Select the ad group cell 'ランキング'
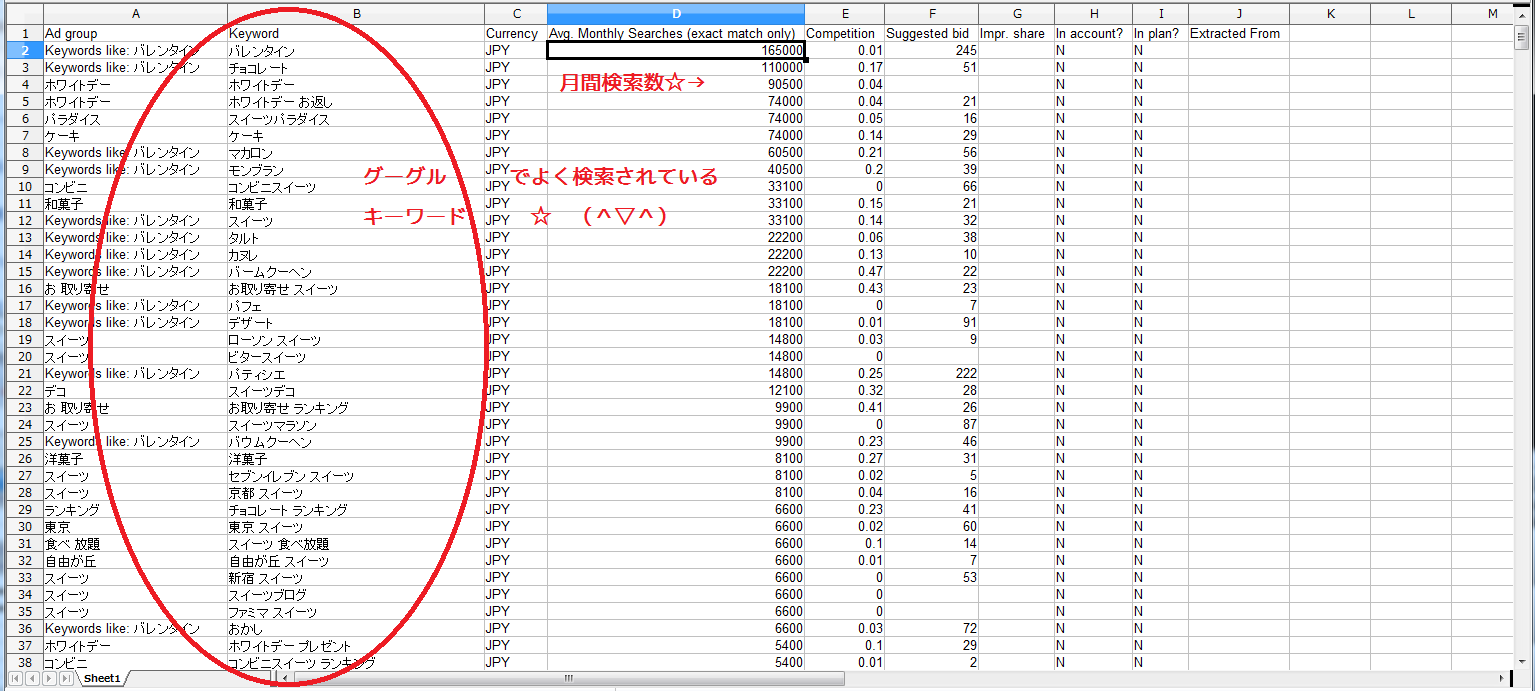 point(135,509)
